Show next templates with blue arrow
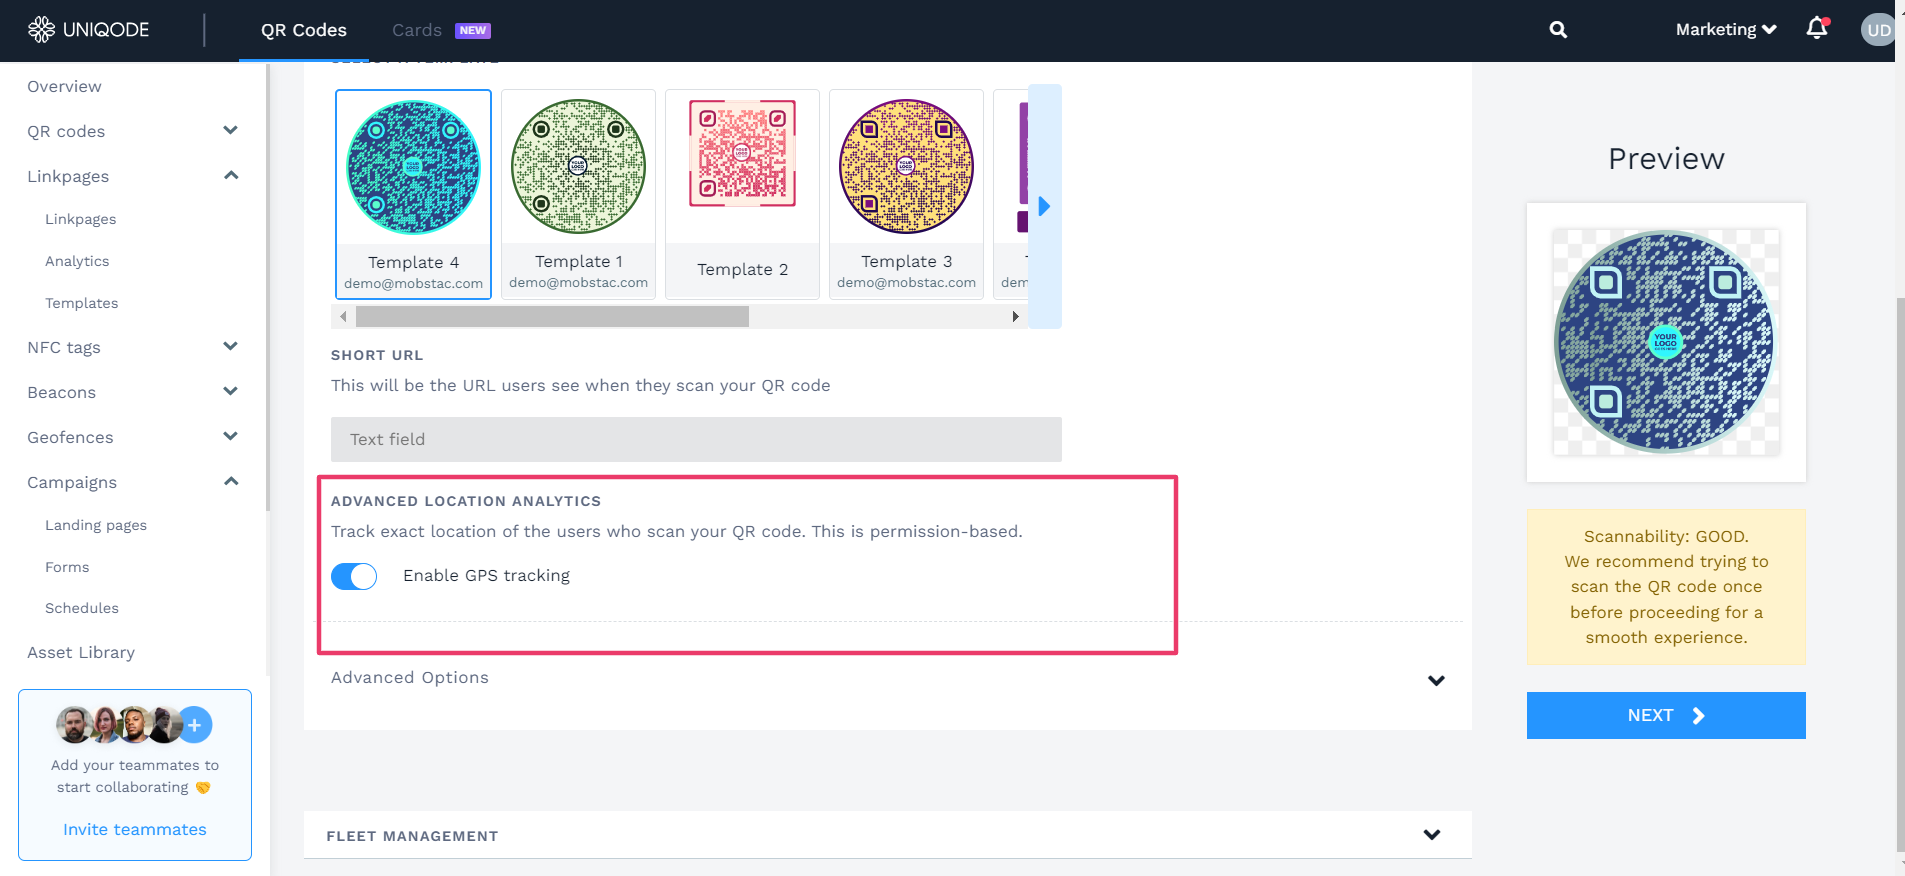1905x876 pixels. pos(1044,206)
